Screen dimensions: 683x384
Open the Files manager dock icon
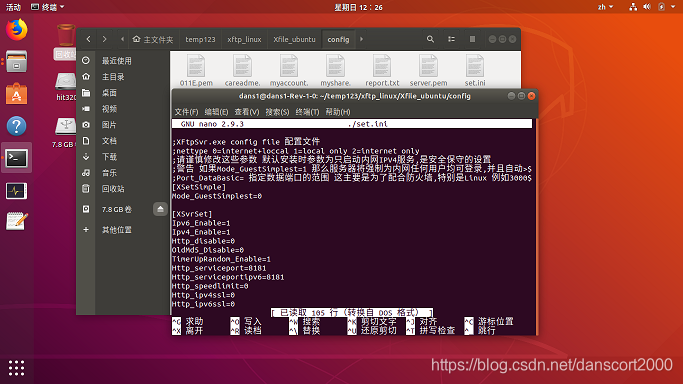17,61
